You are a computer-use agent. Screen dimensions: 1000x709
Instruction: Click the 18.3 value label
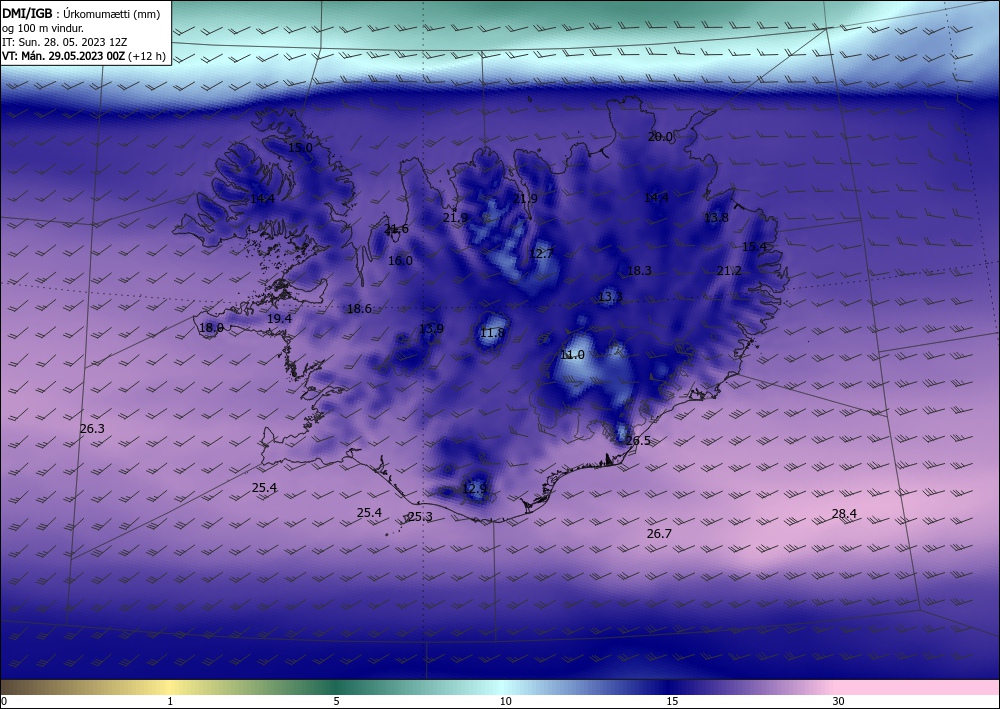click(x=639, y=270)
